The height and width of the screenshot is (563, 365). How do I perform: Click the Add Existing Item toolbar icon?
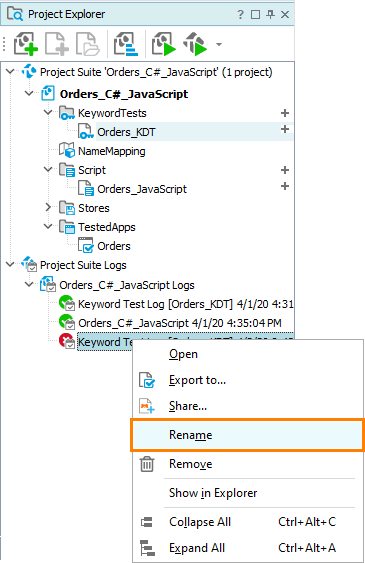pyautogui.click(x=88, y=44)
